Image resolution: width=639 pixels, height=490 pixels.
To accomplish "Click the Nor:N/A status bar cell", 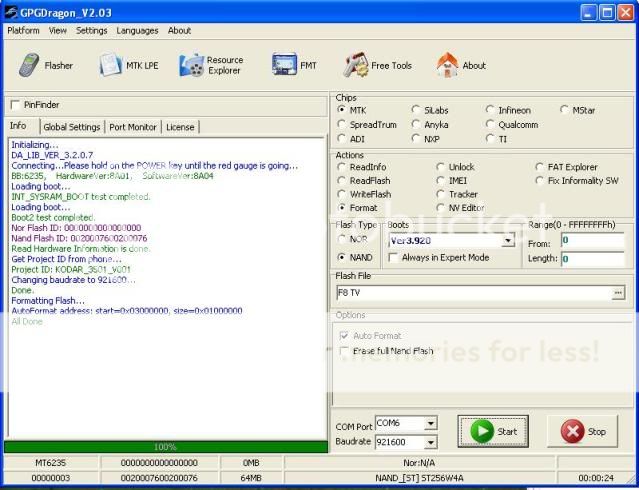I will pyautogui.click(x=419, y=463).
